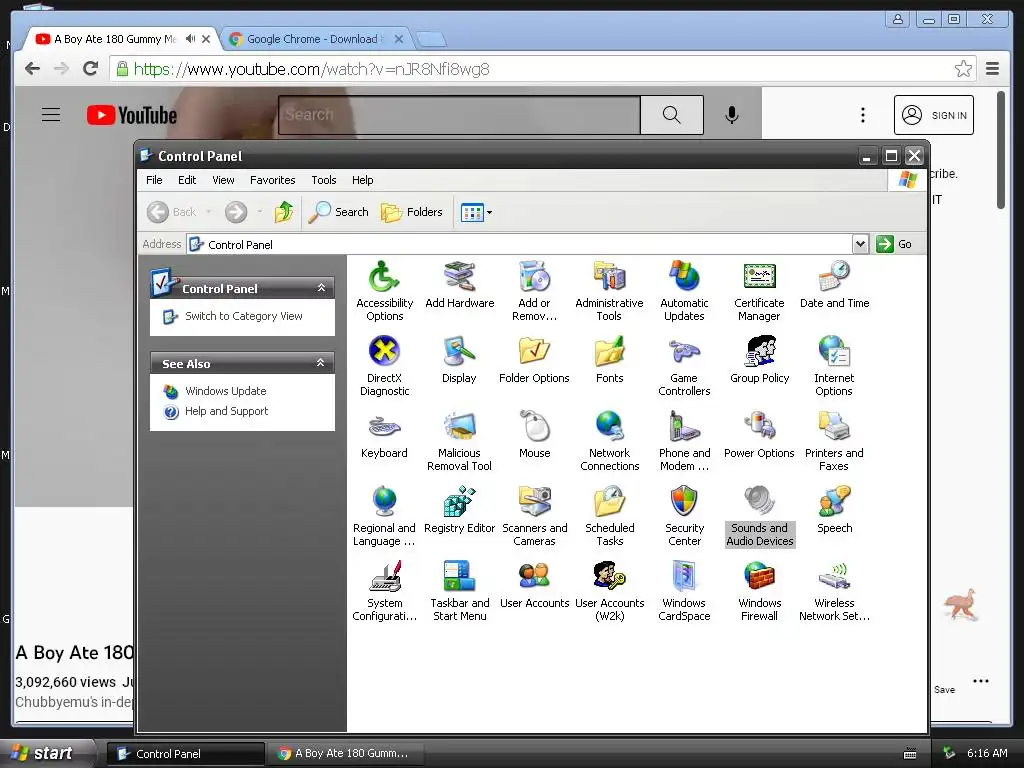1024x768 pixels.
Task: Click the YouTube search field
Action: (x=459, y=115)
